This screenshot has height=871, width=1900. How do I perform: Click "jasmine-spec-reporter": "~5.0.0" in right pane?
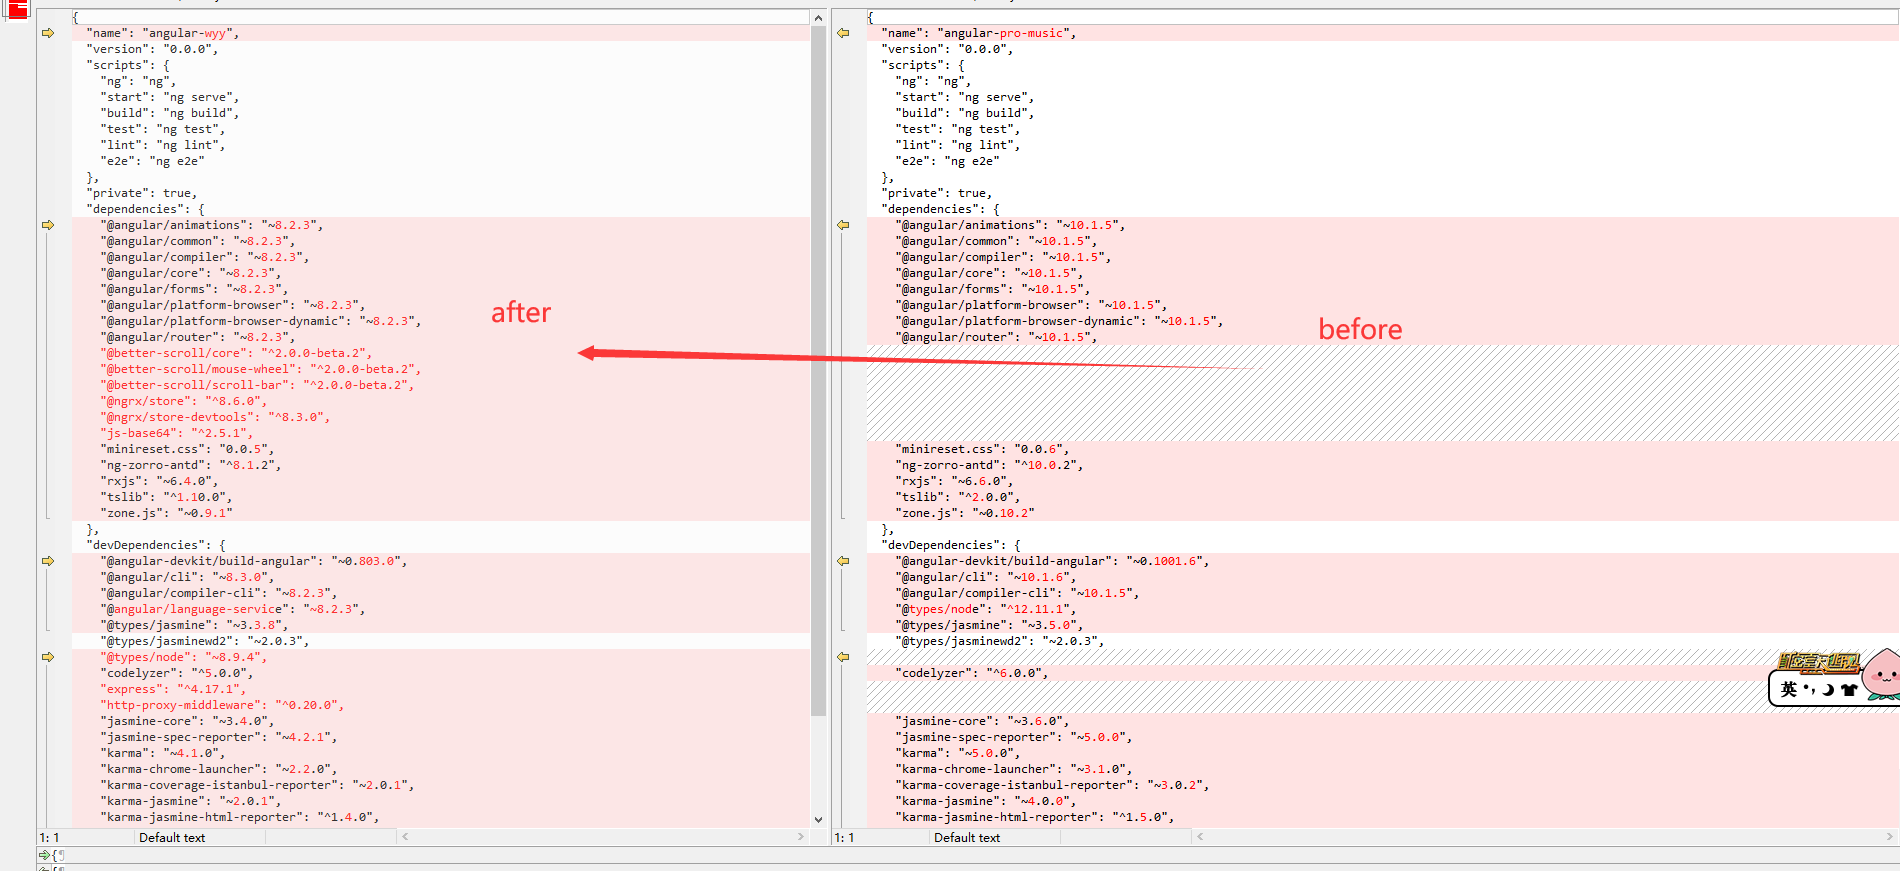pos(1013,737)
